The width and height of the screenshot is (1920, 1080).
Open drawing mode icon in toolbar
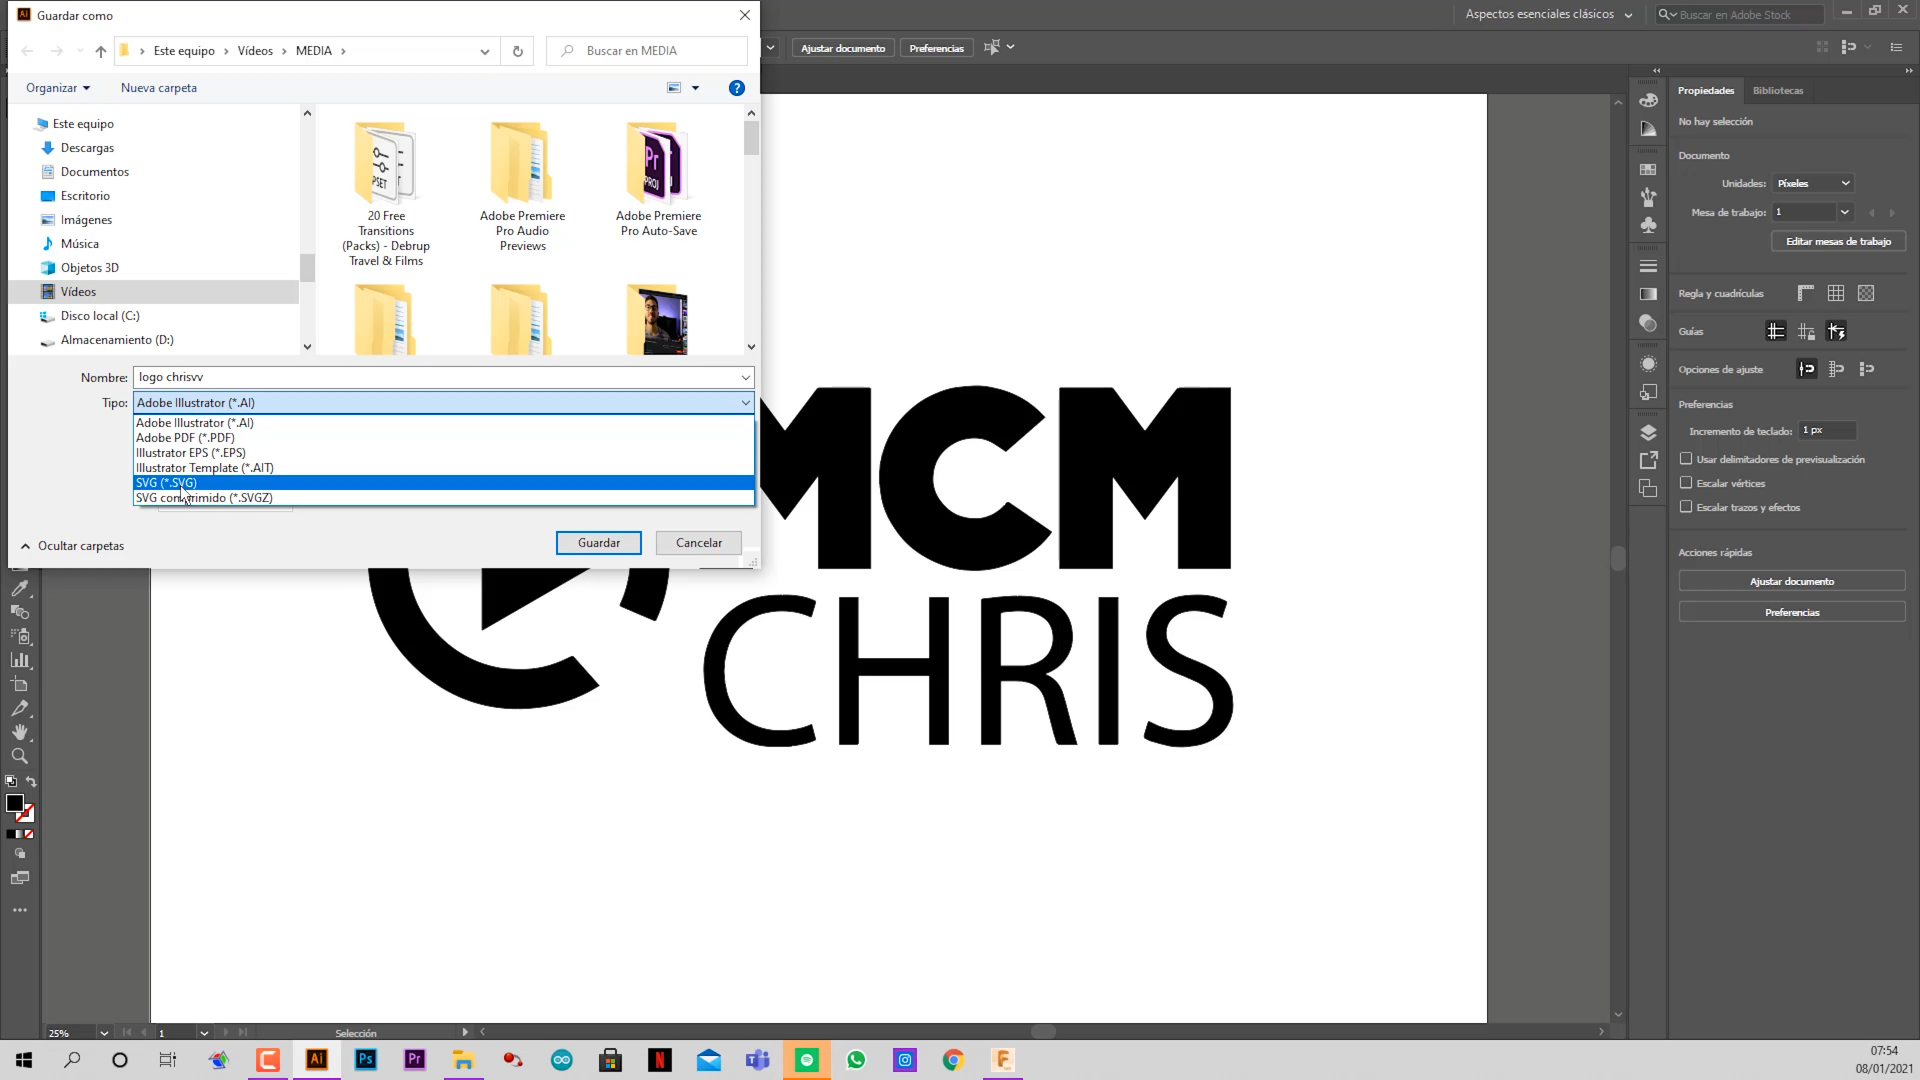point(19,854)
